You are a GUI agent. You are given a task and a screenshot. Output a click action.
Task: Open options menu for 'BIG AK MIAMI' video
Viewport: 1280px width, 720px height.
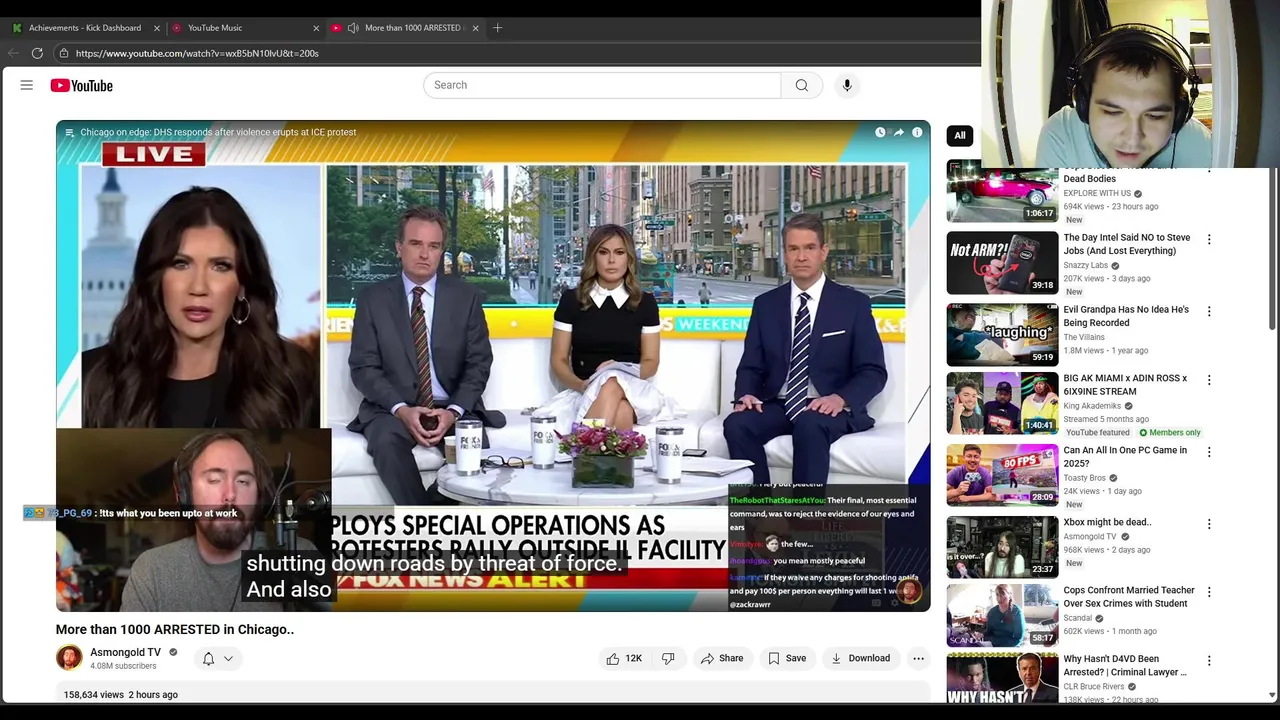tap(1209, 380)
